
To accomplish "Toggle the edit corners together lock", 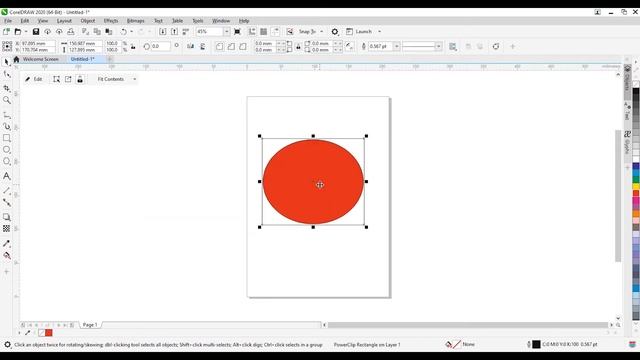I will [x=298, y=47].
